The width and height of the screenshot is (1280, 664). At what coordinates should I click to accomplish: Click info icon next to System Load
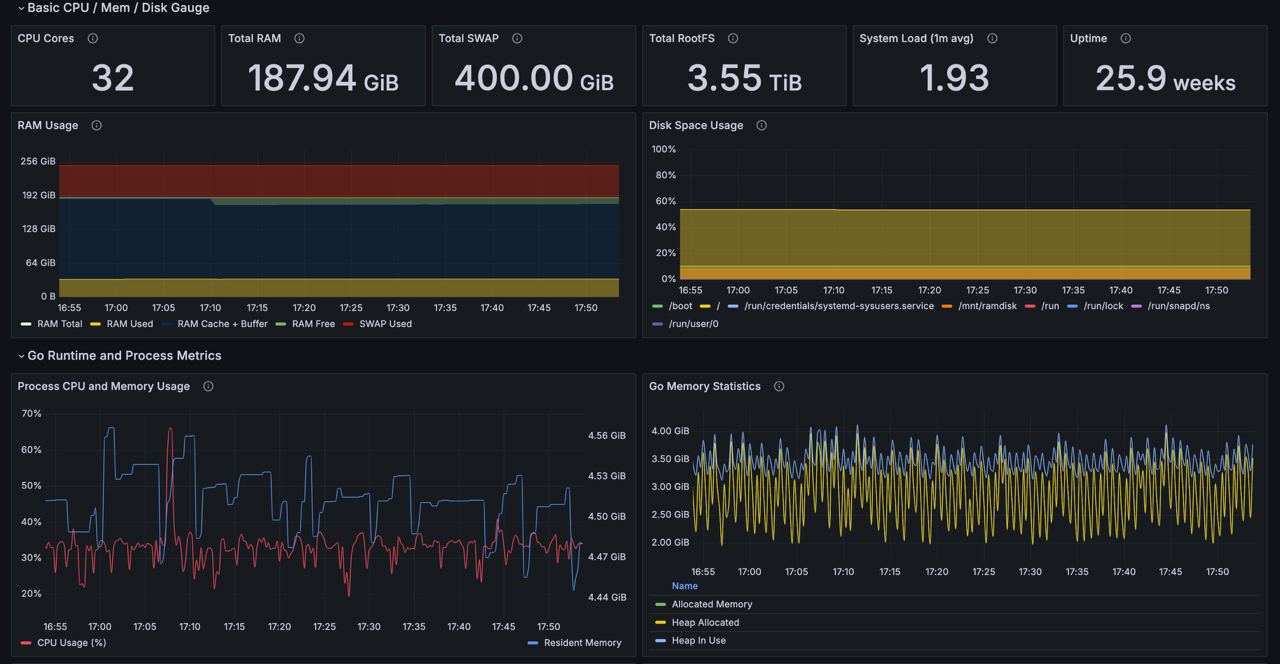[992, 38]
